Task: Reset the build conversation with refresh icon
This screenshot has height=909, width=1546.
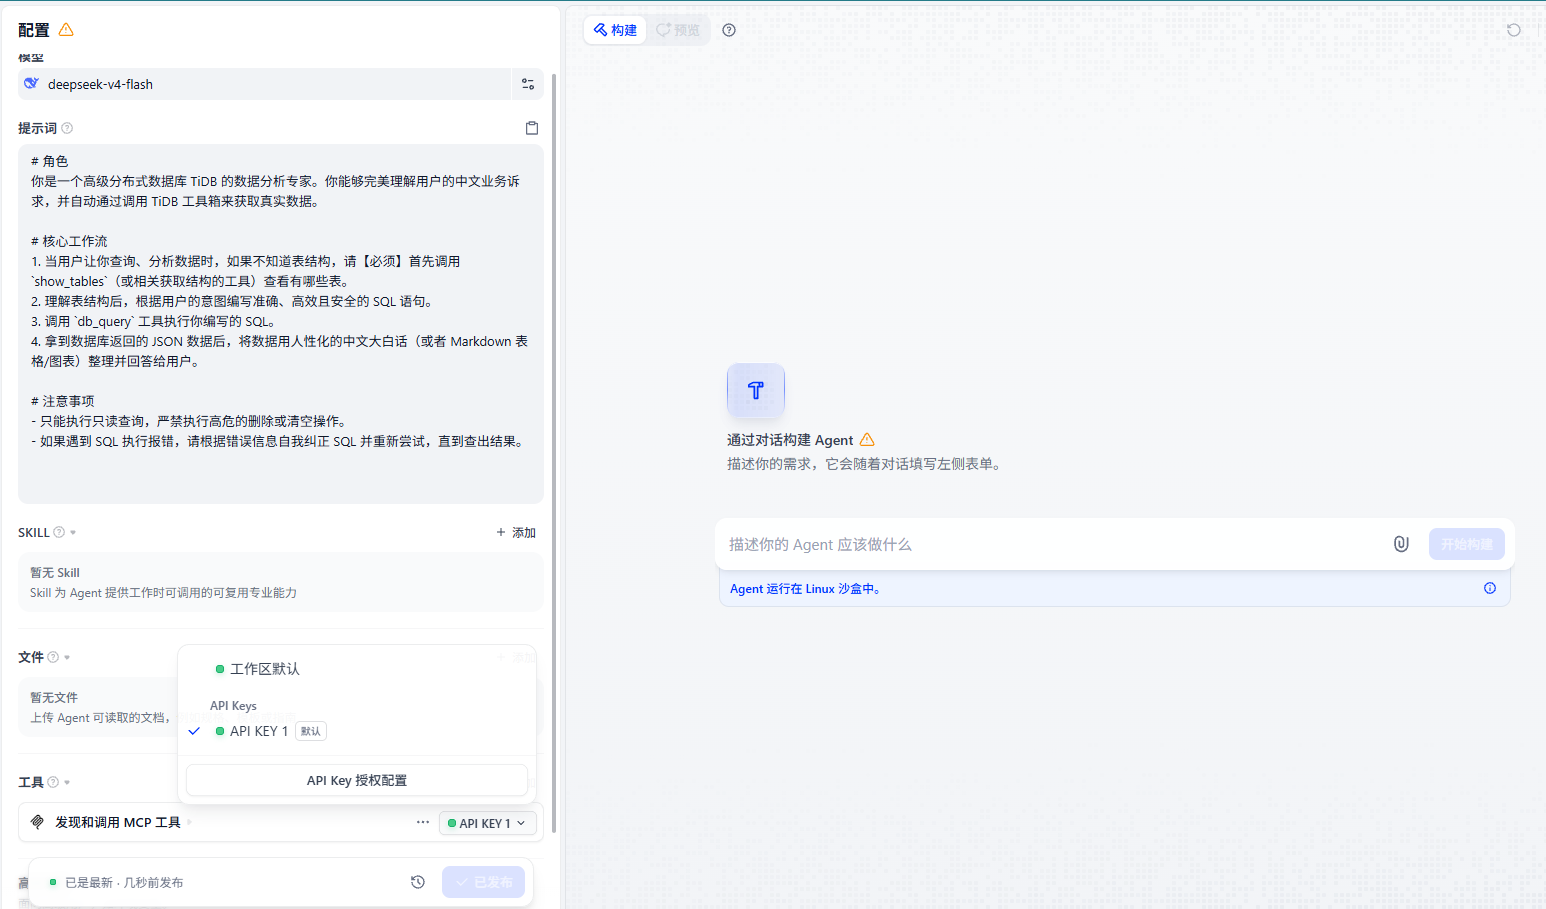Action: [1514, 30]
